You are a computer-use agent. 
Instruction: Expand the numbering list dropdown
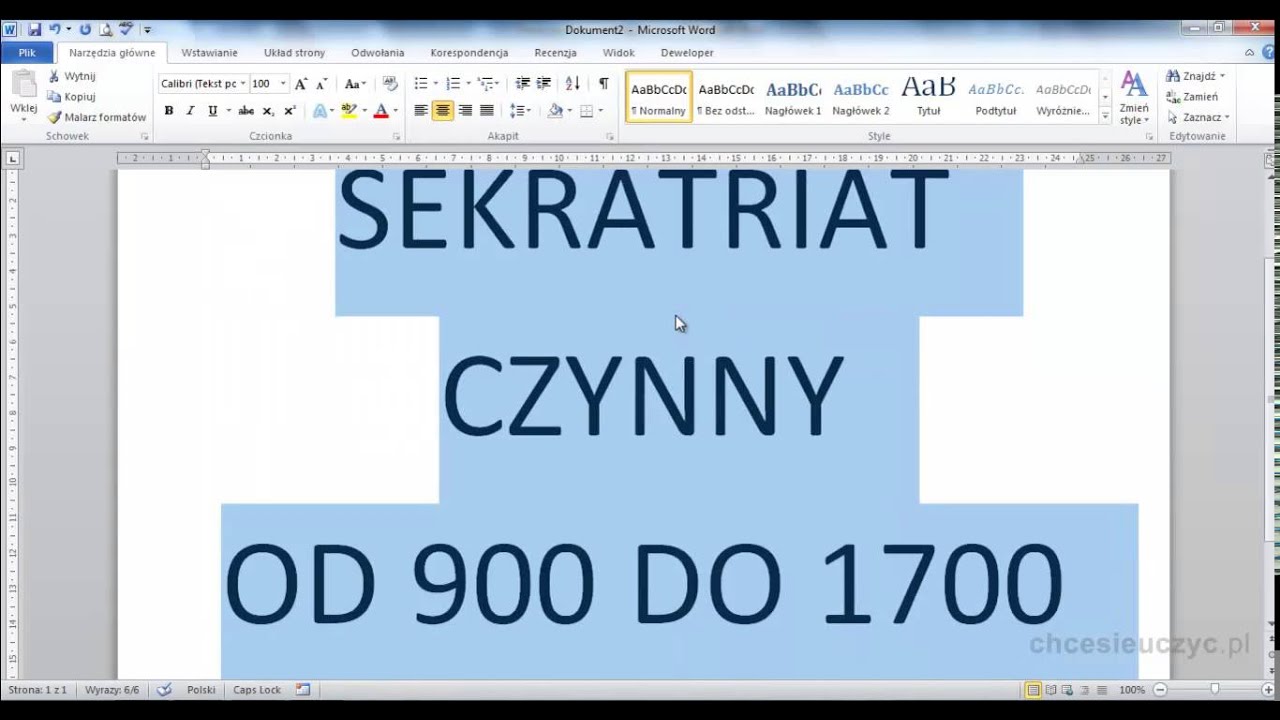tap(468, 84)
